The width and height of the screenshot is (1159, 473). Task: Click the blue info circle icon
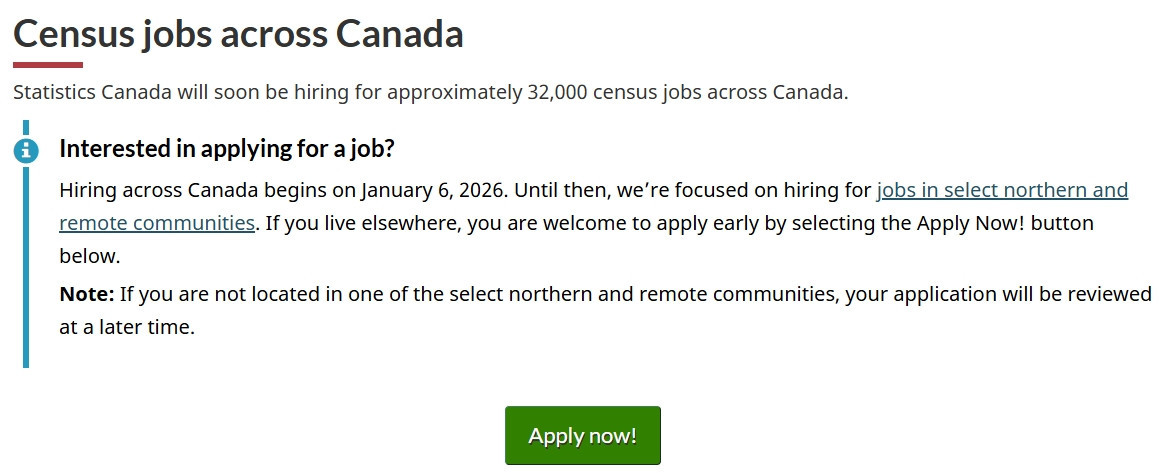click(x=26, y=151)
